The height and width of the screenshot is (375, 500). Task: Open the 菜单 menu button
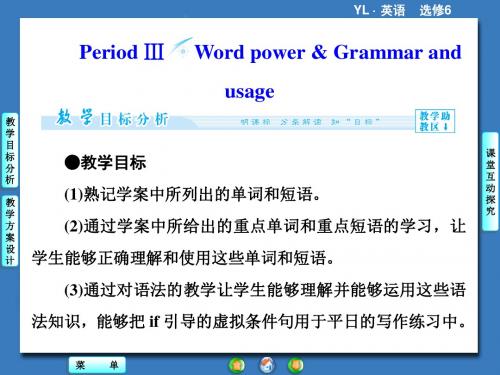[x=97, y=365]
